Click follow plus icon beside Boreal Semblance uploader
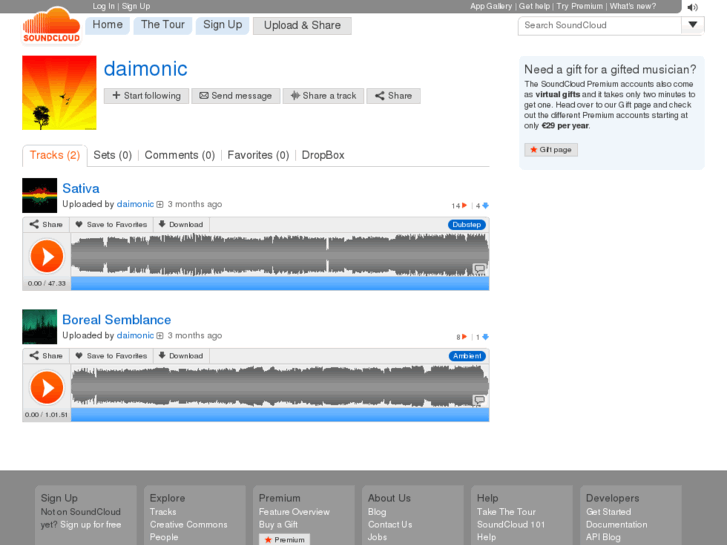Image resolution: width=727 pixels, height=545 pixels. [160, 336]
